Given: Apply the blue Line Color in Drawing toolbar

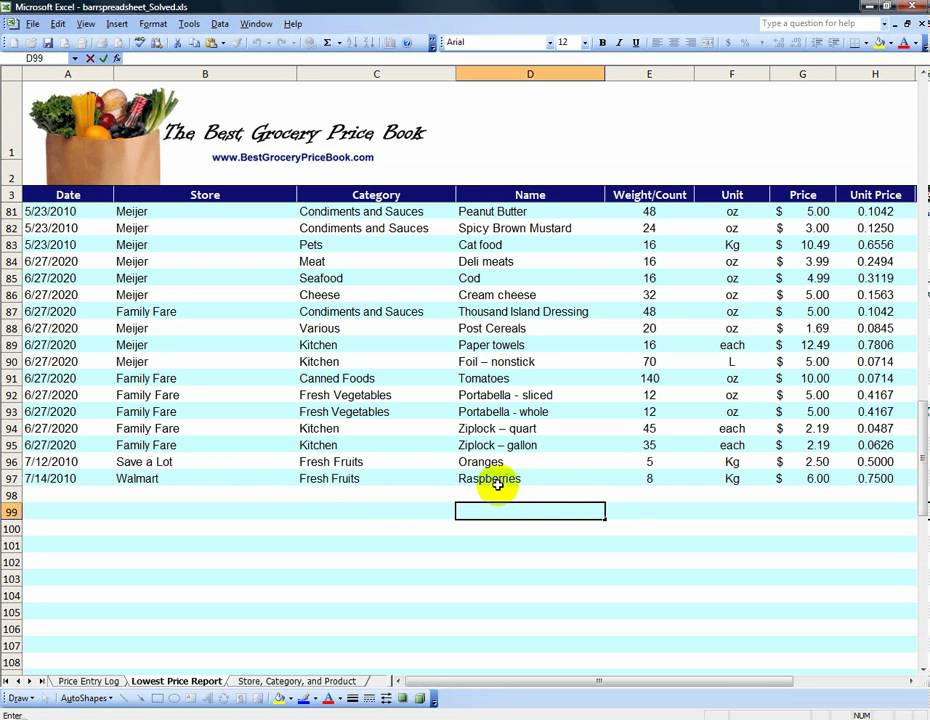Looking at the screenshot, I should (x=304, y=699).
